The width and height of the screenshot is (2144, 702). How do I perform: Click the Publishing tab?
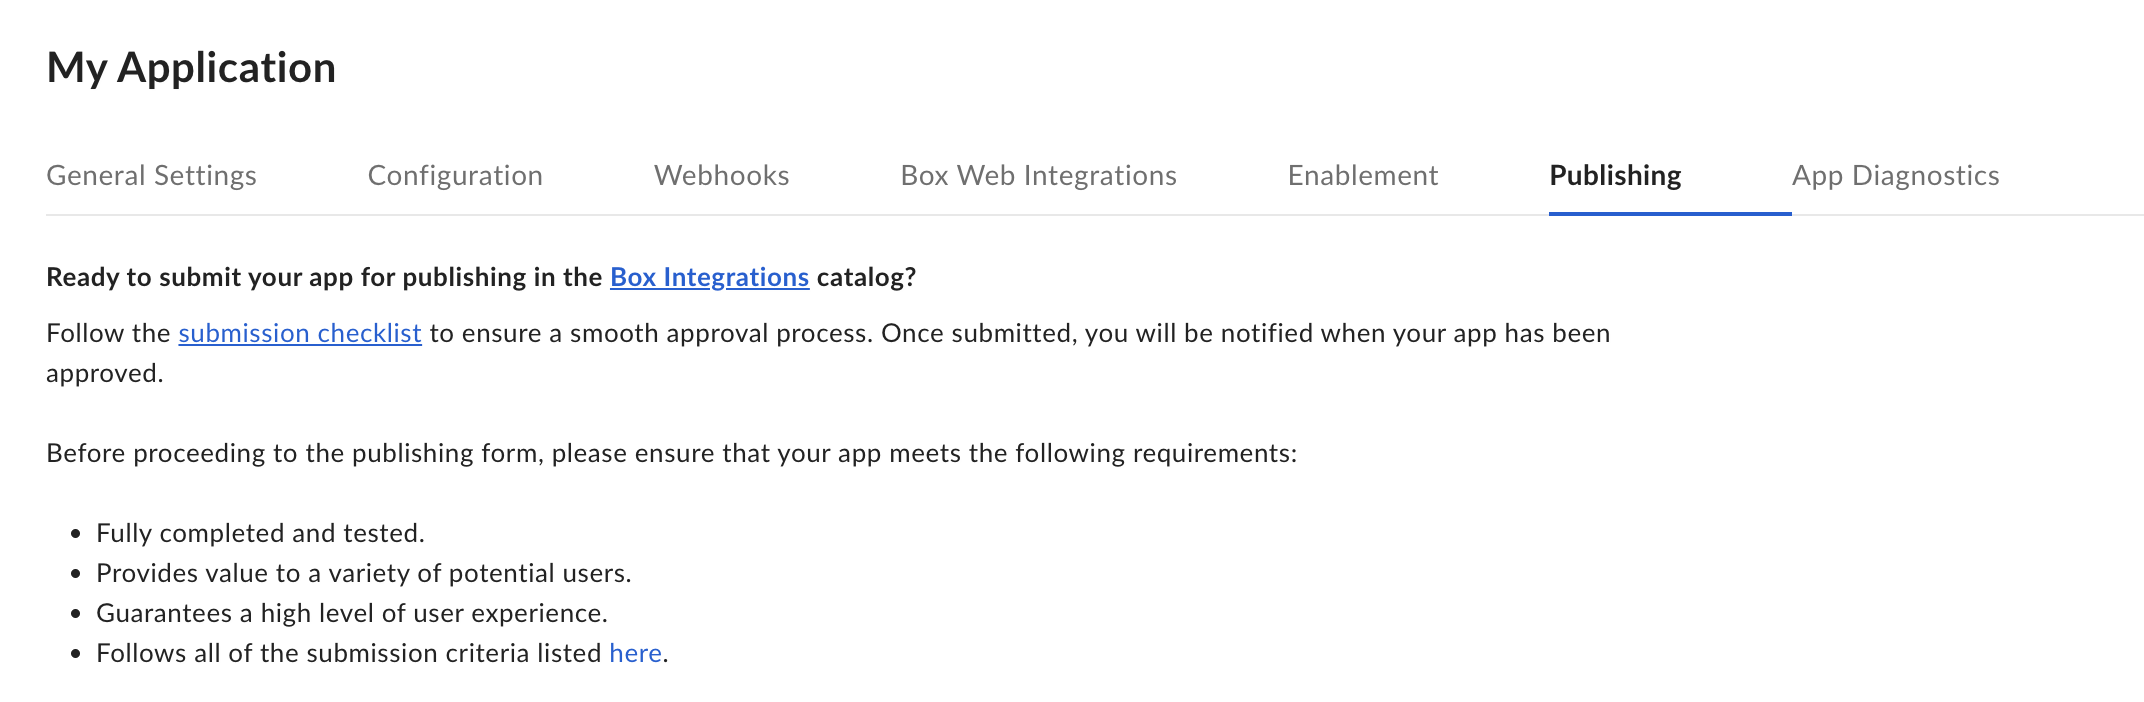(x=1615, y=176)
